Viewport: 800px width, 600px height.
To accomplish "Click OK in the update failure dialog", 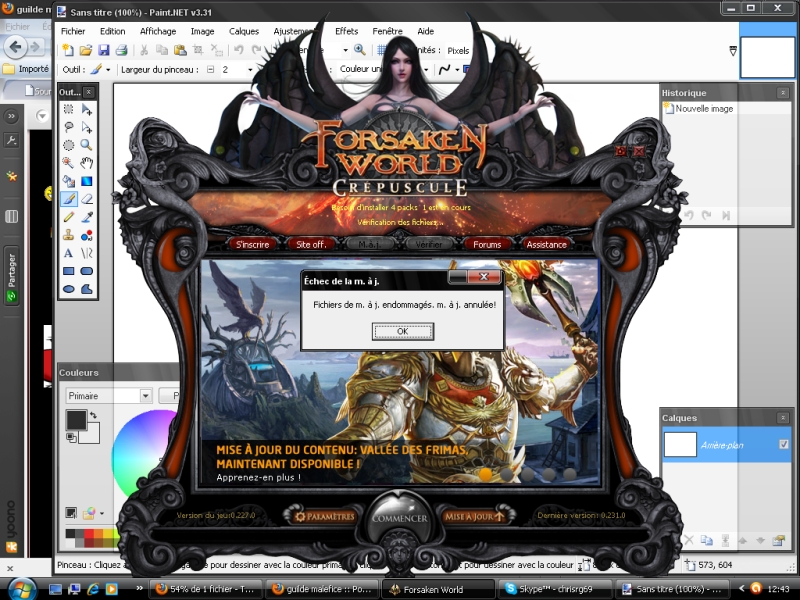I will pos(403,331).
